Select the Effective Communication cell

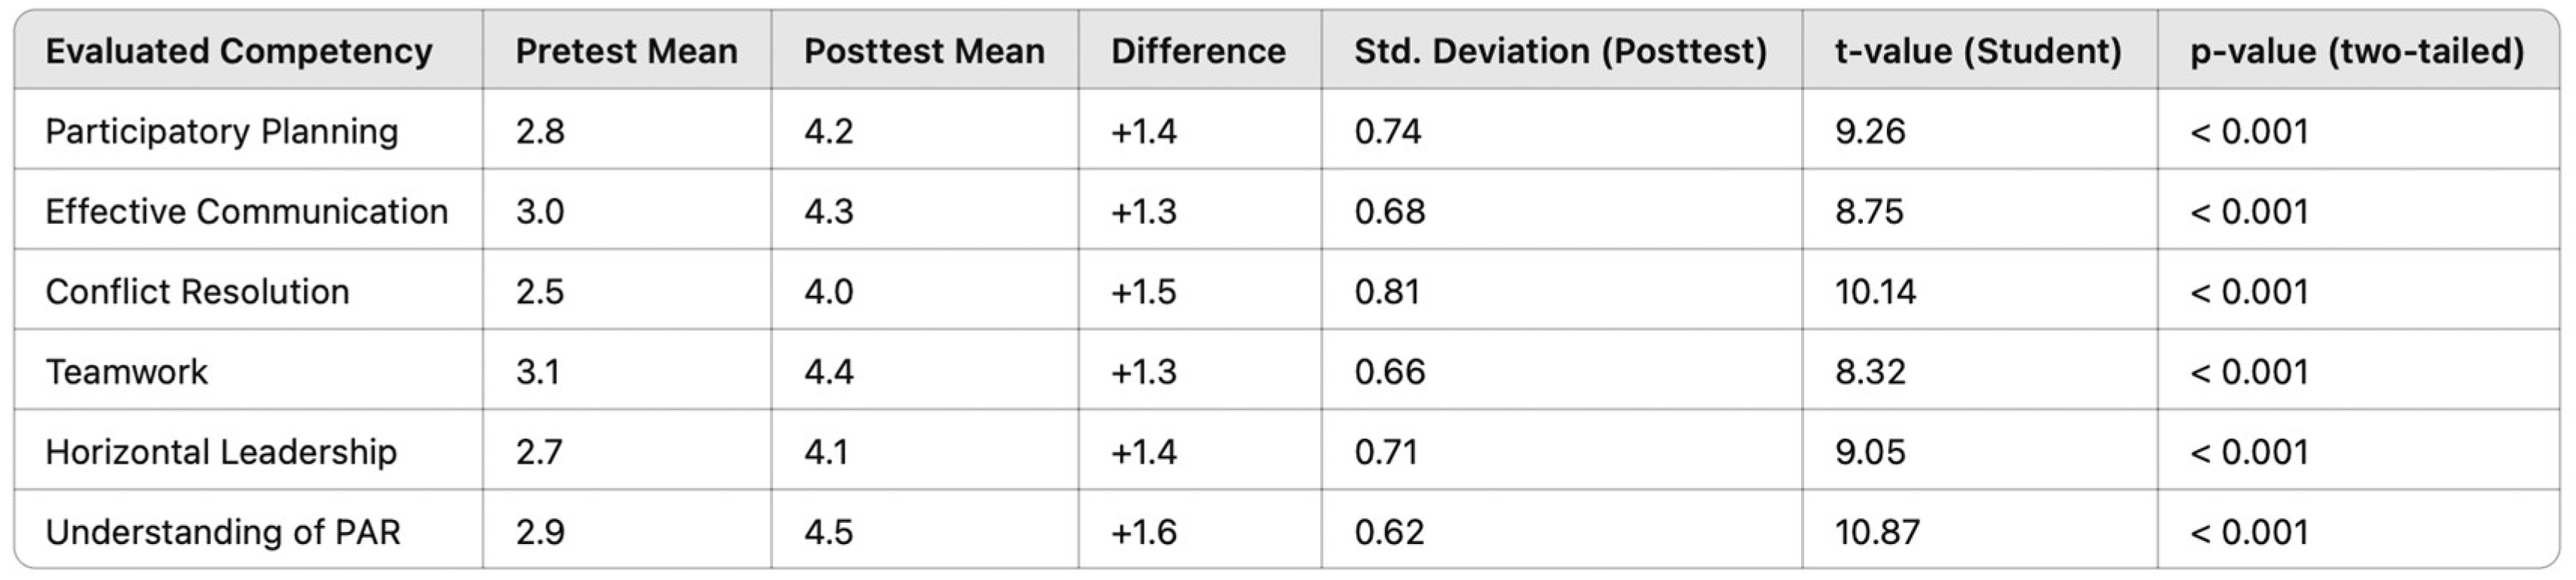coord(247,211)
